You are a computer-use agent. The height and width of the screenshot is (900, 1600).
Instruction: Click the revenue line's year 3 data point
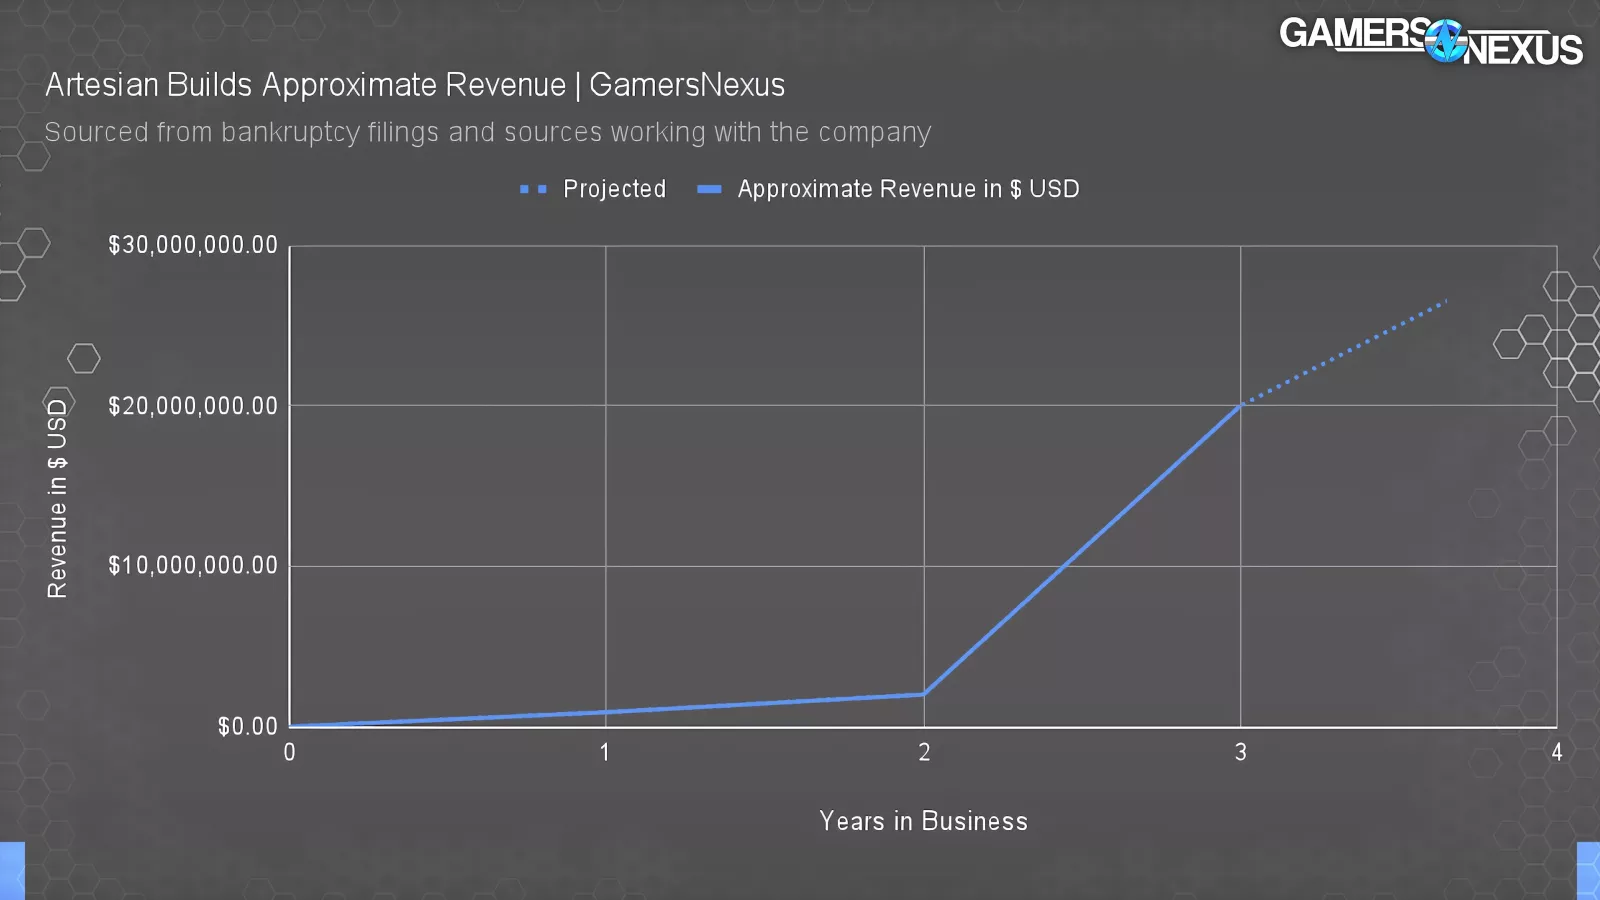tap(1240, 405)
